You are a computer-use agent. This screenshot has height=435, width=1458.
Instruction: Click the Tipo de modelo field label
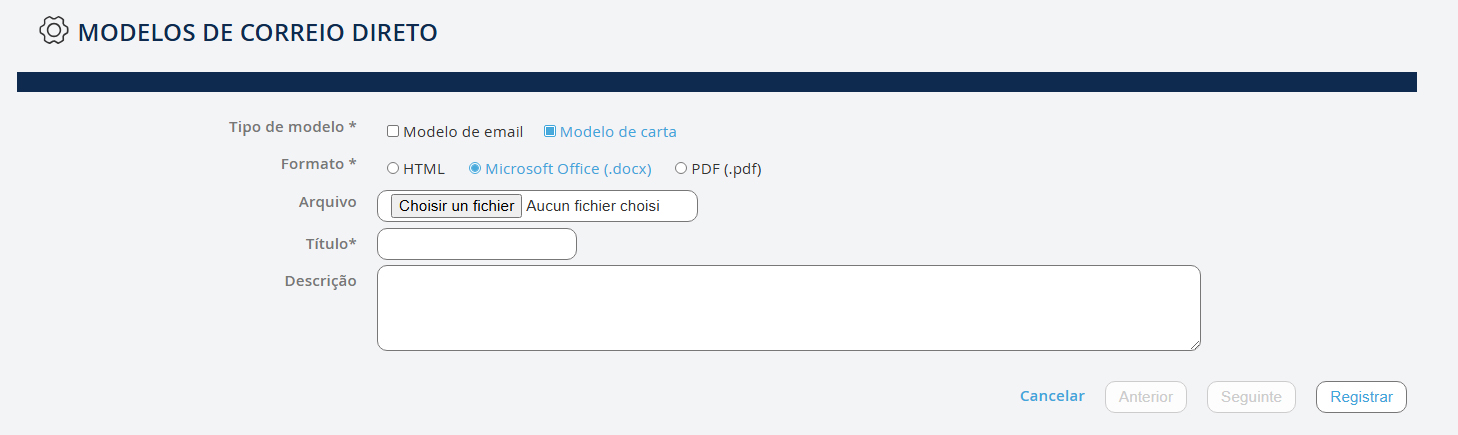[292, 127]
